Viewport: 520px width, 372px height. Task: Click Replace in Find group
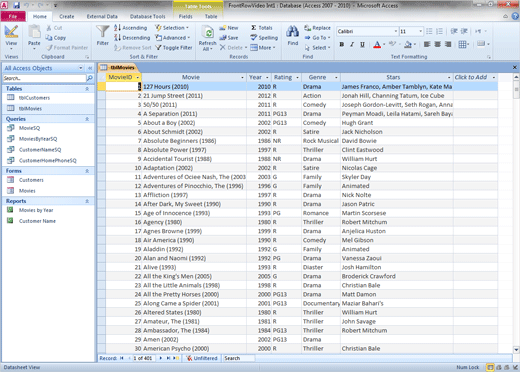tap(317, 28)
